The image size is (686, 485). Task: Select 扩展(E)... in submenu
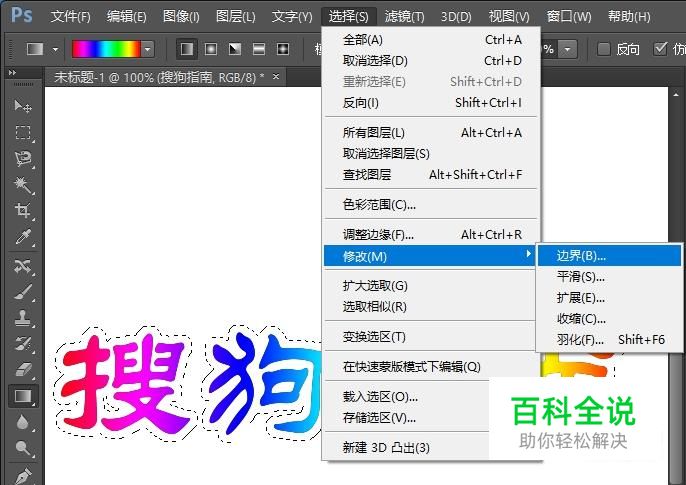[609, 298]
